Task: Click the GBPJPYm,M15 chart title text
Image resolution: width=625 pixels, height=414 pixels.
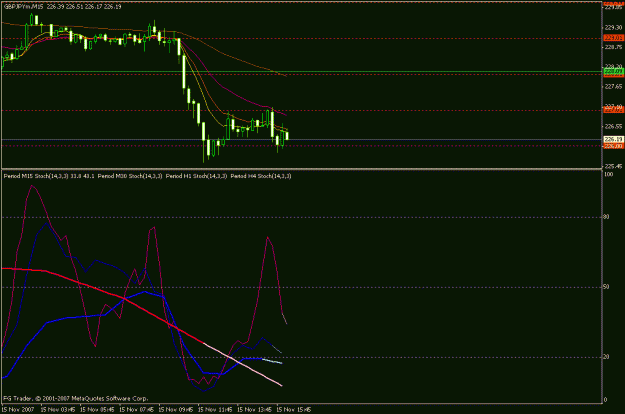Action: pos(23,7)
